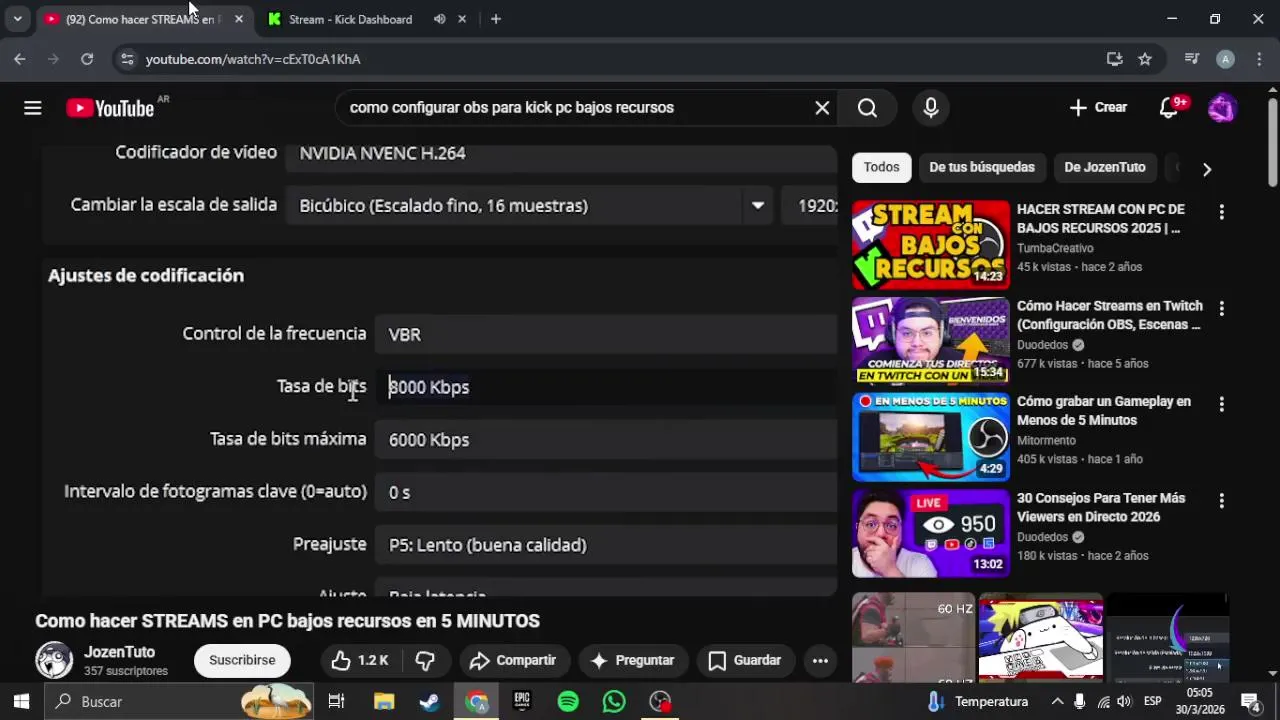1280x720 pixels.
Task: Open the Chrome profile A button
Action: [1225, 59]
